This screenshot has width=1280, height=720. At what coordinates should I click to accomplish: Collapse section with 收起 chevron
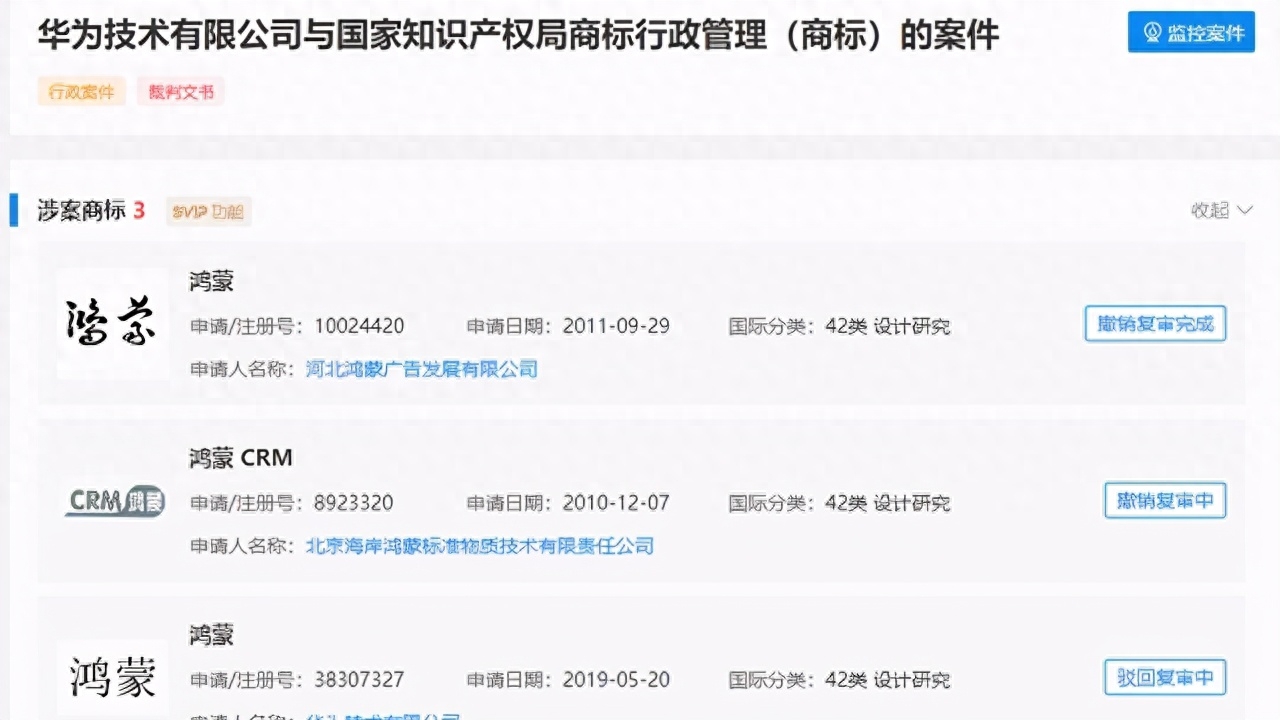pos(1221,210)
